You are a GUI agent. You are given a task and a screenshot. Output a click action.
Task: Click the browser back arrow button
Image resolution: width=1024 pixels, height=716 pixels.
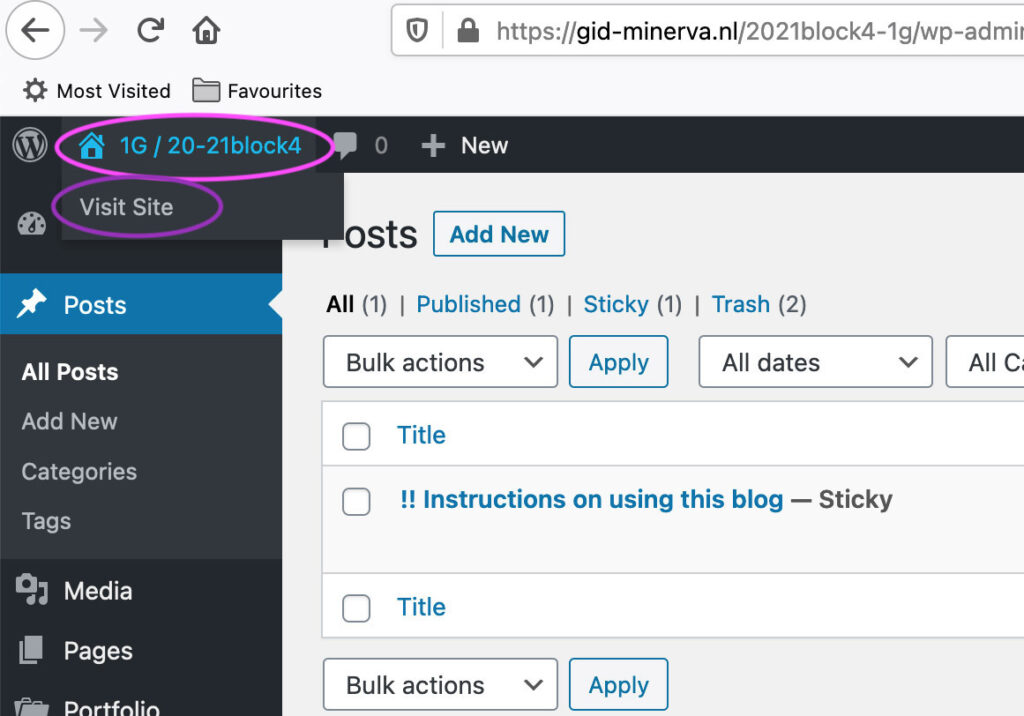(35, 31)
